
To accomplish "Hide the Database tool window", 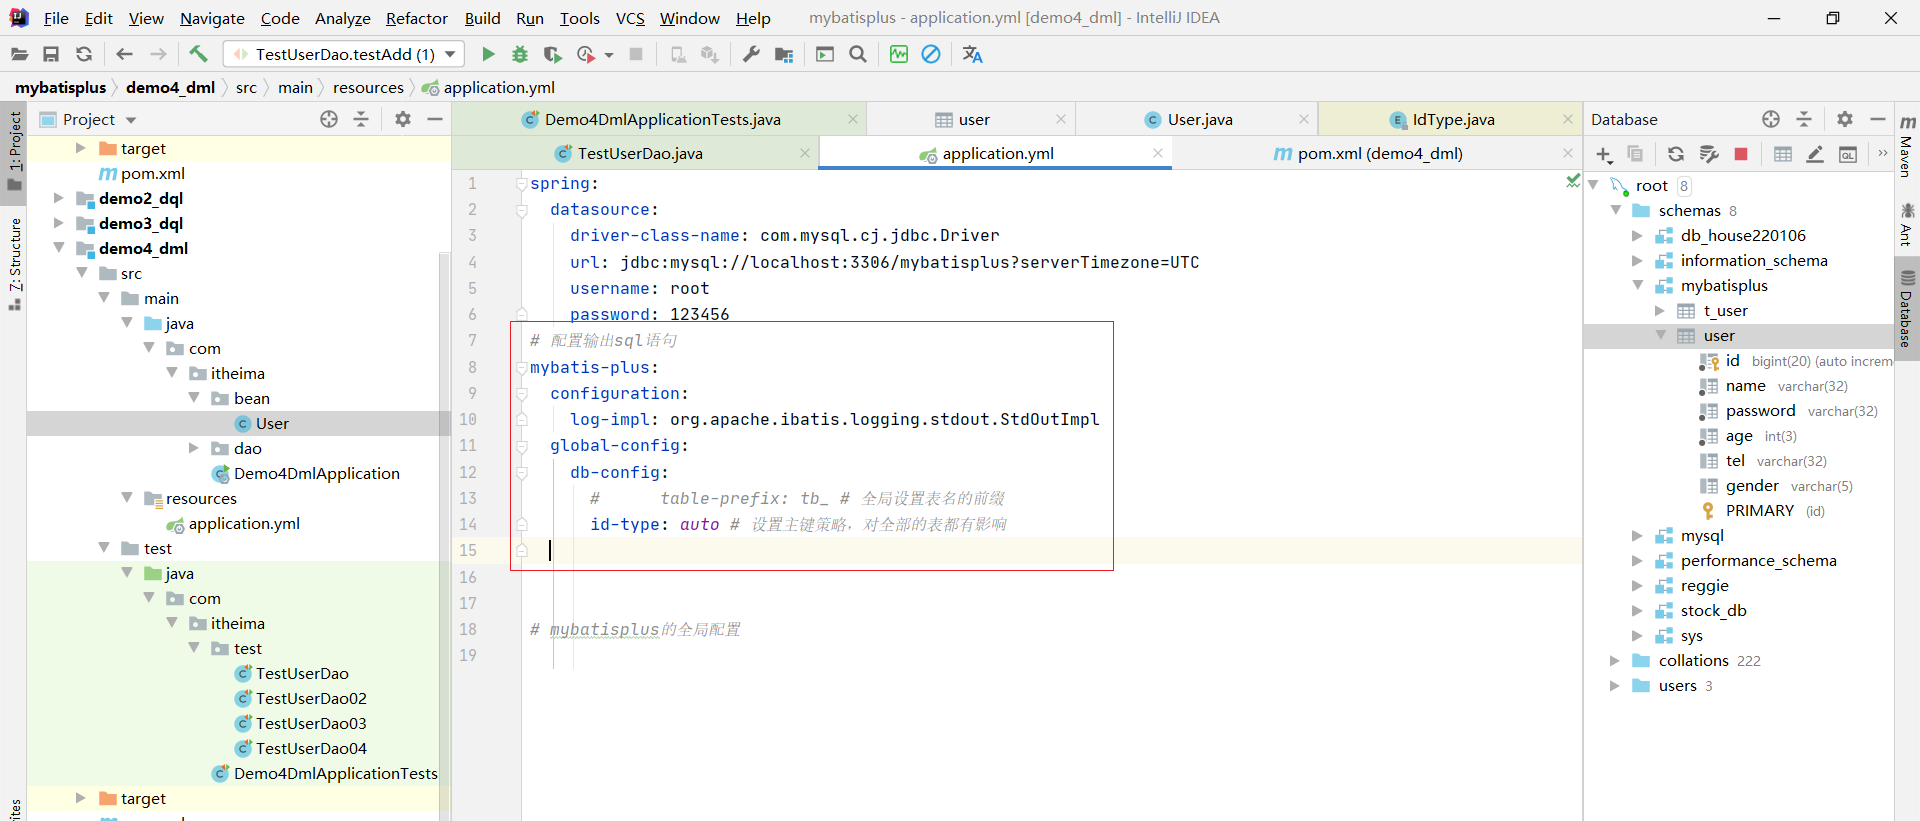I will 1878,119.
